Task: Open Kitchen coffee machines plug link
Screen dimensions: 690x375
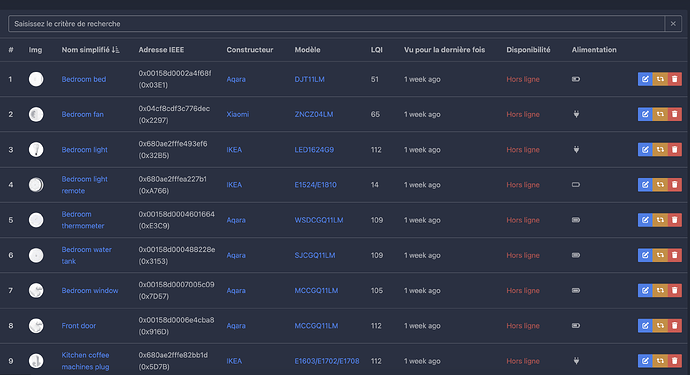Action: coord(85,361)
